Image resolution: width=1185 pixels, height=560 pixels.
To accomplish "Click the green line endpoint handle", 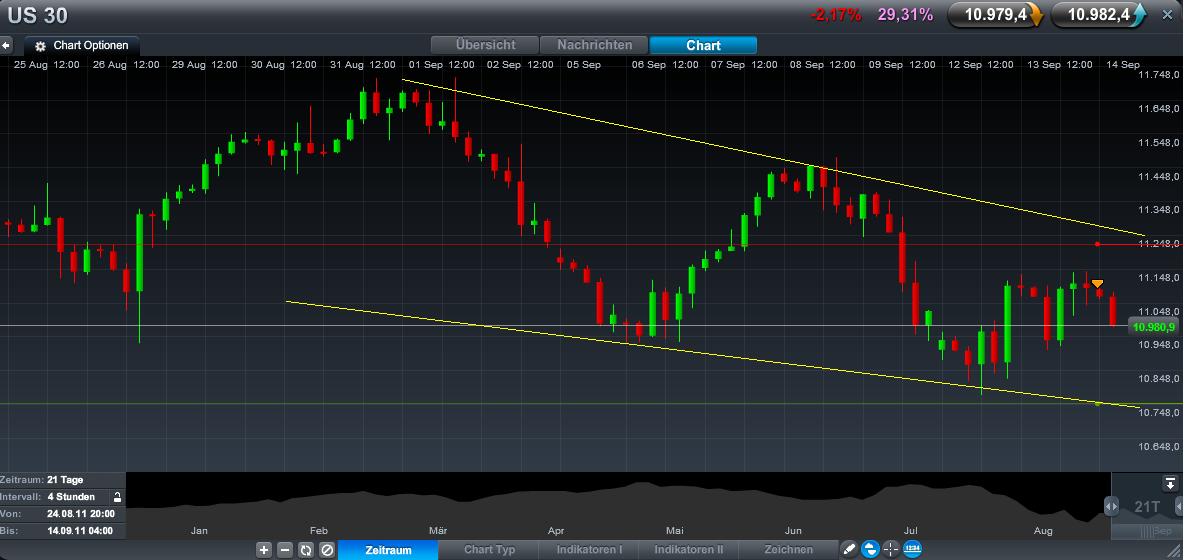I will click(1097, 404).
